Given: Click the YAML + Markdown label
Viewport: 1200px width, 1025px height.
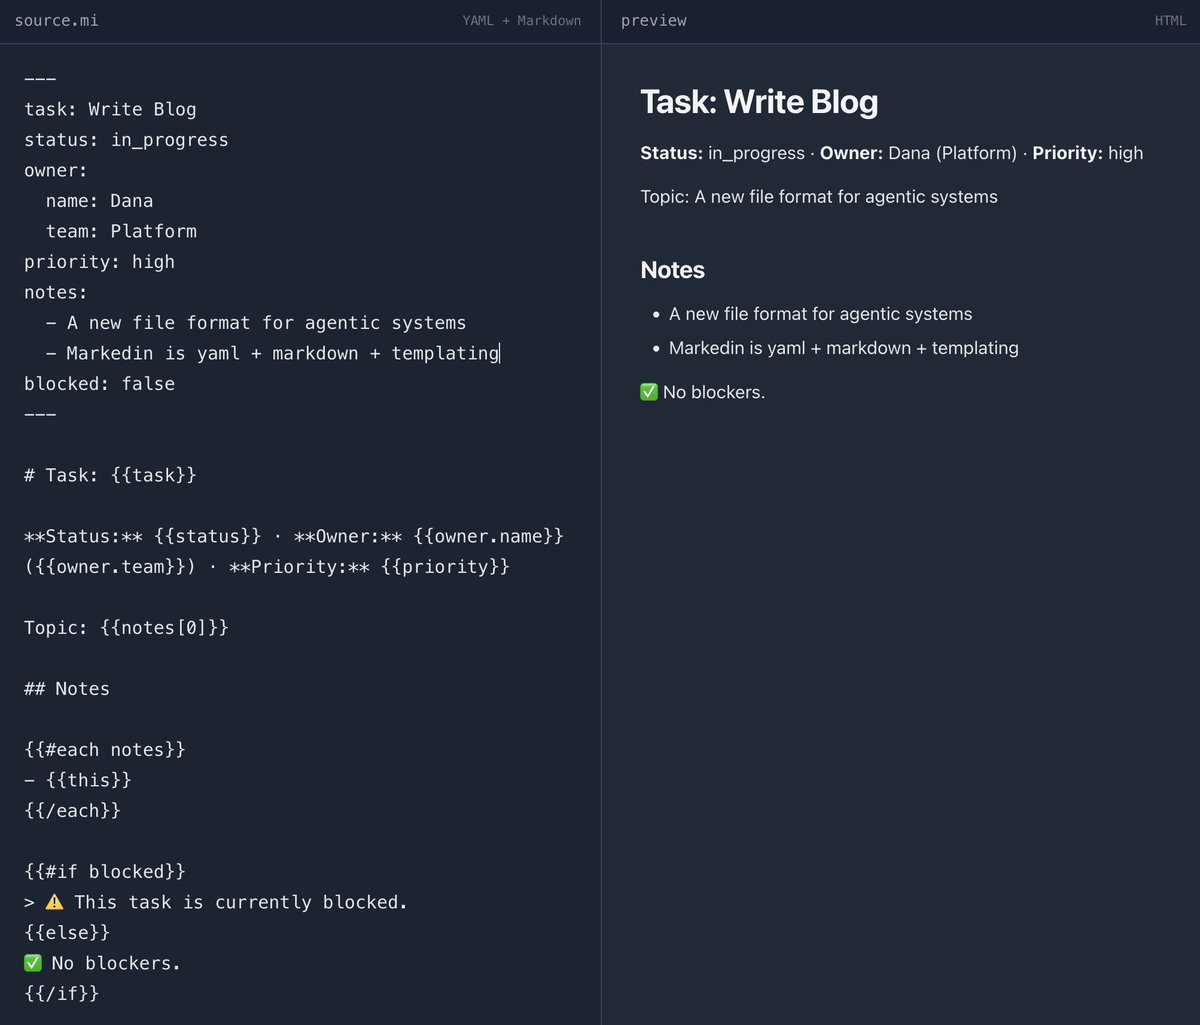Looking at the screenshot, I should click(521, 20).
